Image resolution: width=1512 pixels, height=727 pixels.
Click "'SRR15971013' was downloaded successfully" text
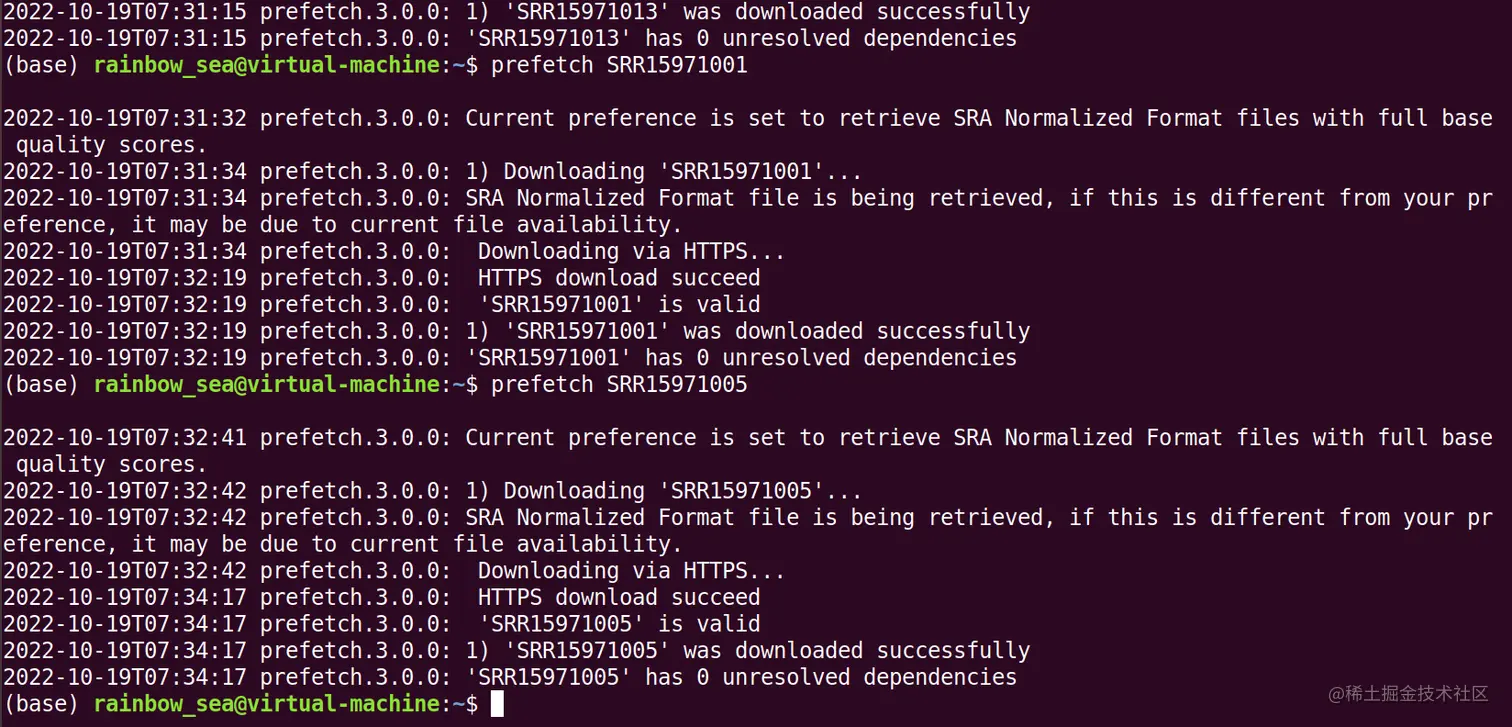pyautogui.click(x=766, y=12)
